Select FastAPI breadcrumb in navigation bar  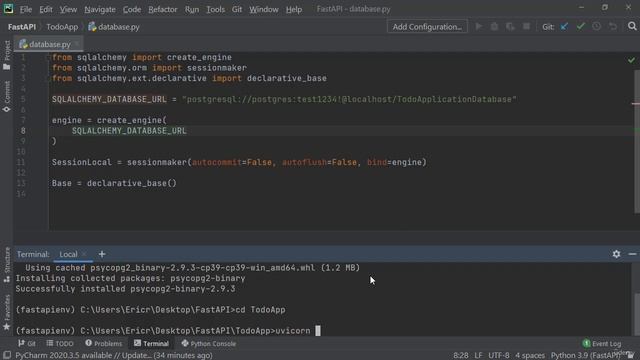(22, 27)
